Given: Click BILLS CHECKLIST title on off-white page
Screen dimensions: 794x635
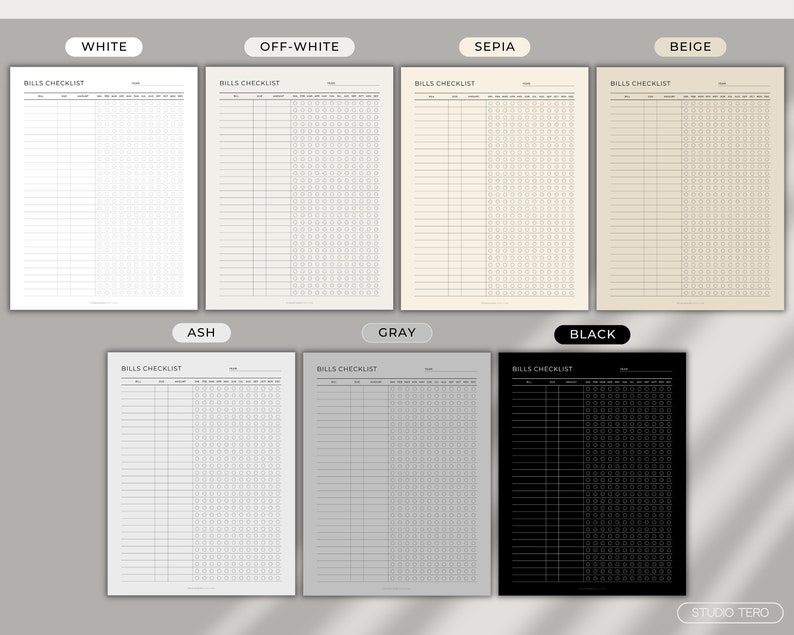Looking at the screenshot, I should click(x=249, y=83).
